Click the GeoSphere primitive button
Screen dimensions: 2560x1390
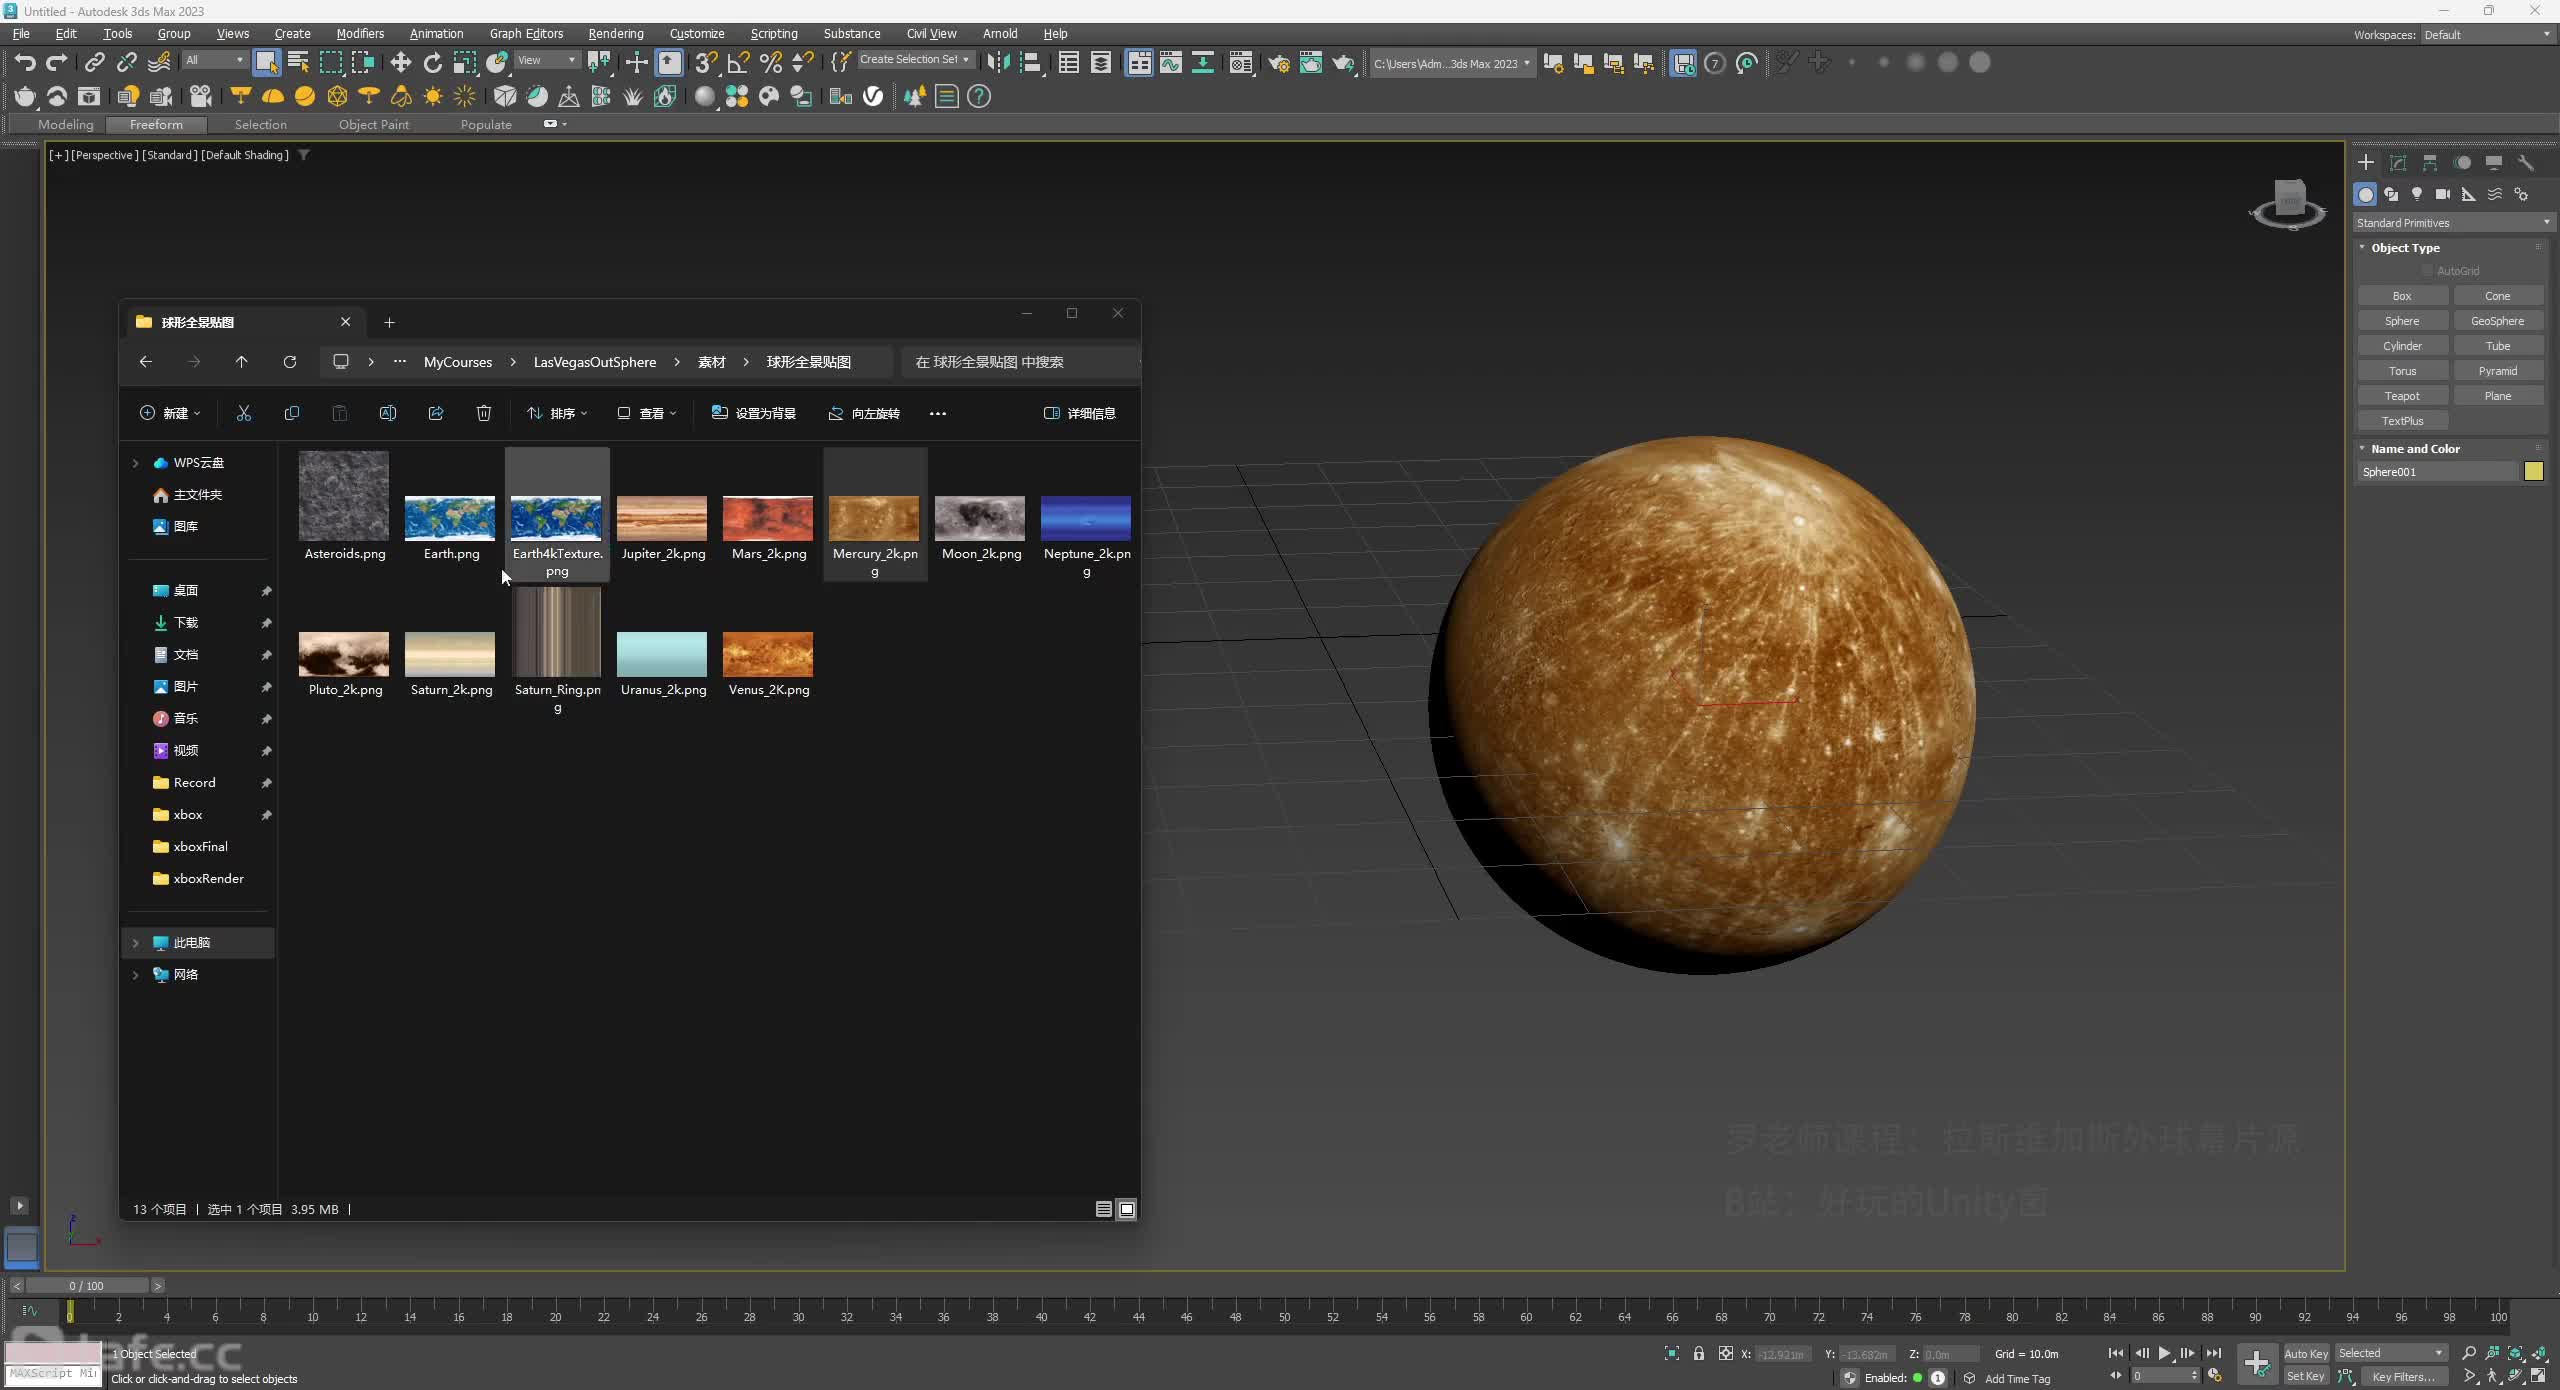[2497, 321]
